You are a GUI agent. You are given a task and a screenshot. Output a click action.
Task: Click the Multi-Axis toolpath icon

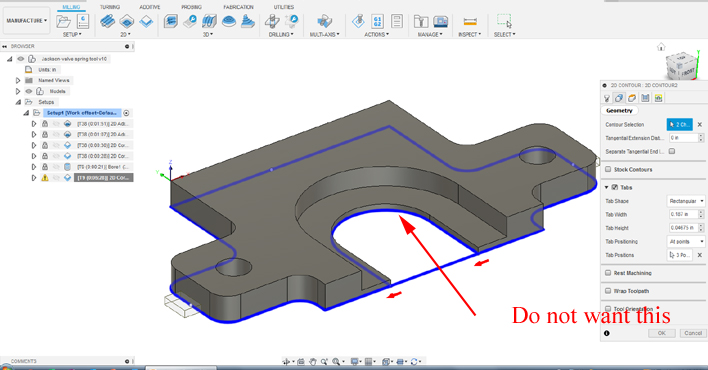click(324, 21)
